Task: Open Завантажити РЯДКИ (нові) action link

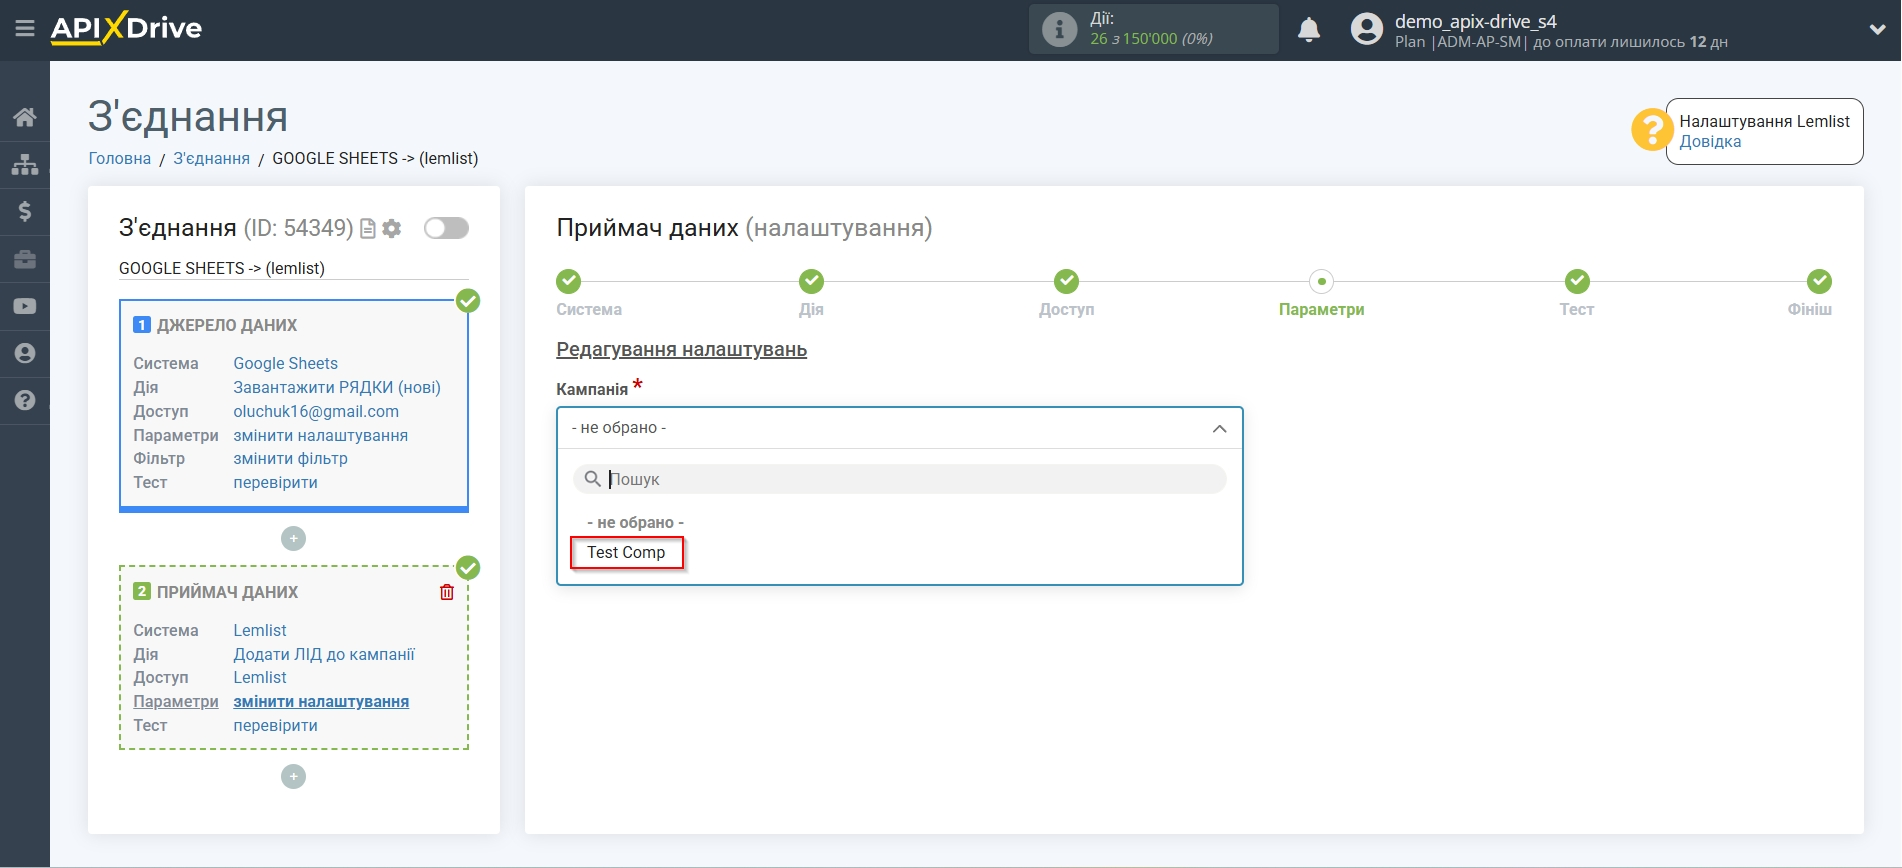Action: [x=337, y=388]
